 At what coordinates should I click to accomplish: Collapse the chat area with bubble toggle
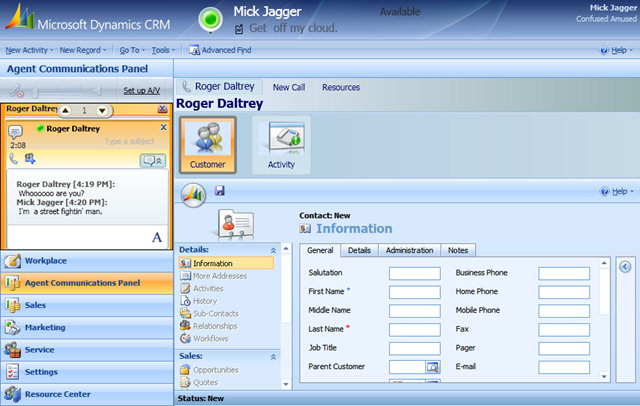pyautogui.click(x=153, y=160)
